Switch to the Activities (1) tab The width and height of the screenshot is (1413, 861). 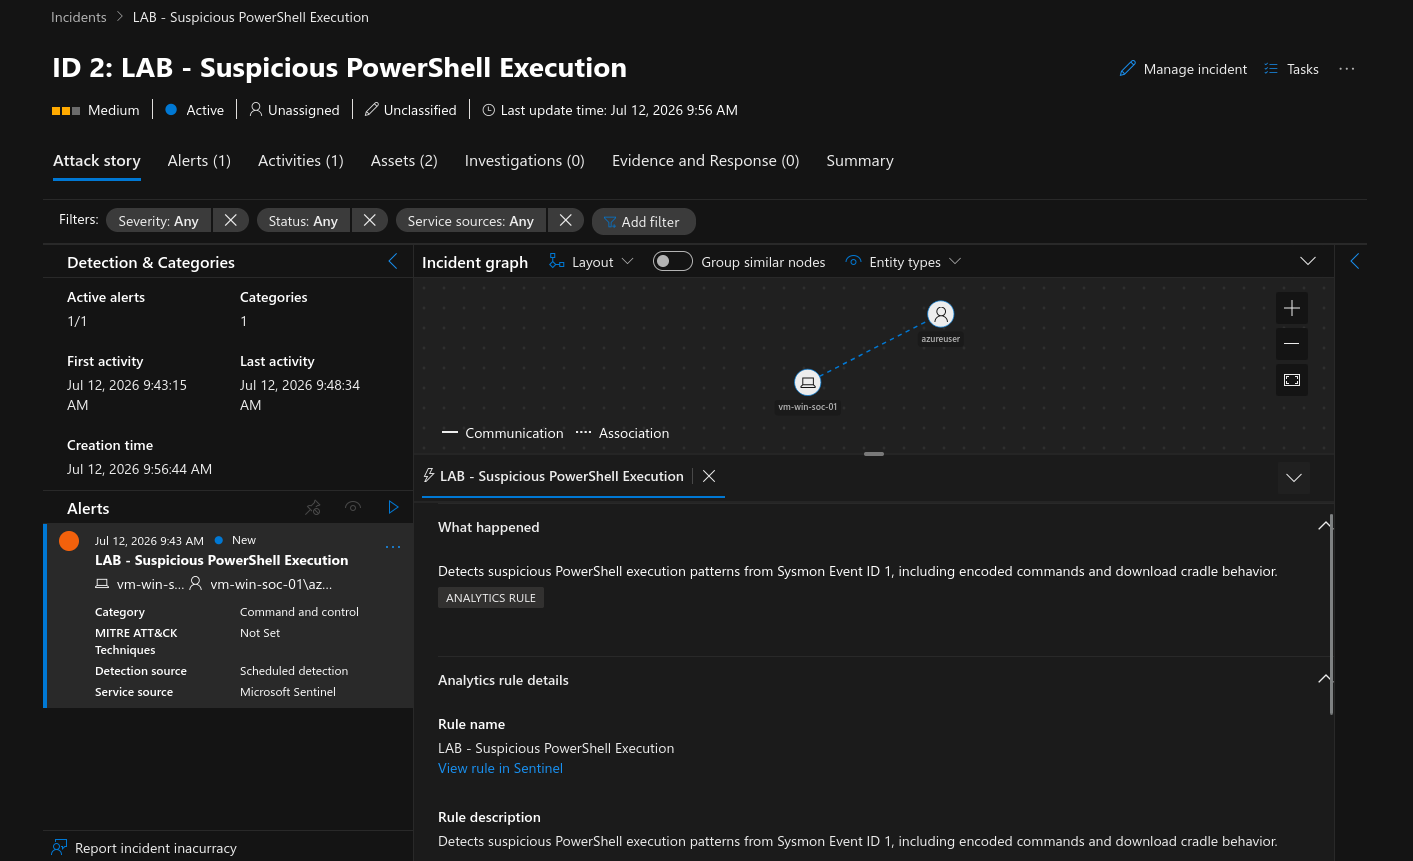click(x=301, y=161)
